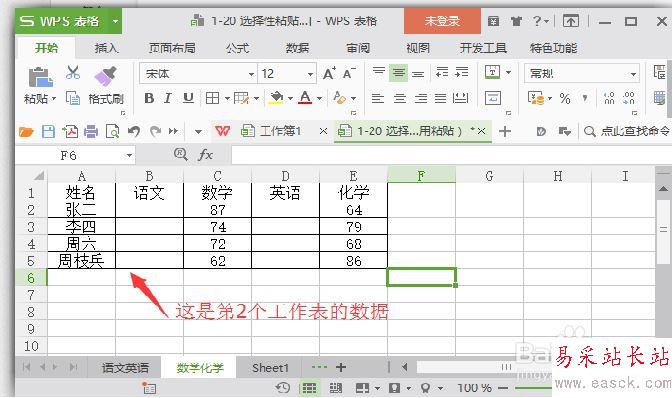Switch to the Sheet1 sheet tab
This screenshot has width=672, height=398.
(x=270, y=368)
